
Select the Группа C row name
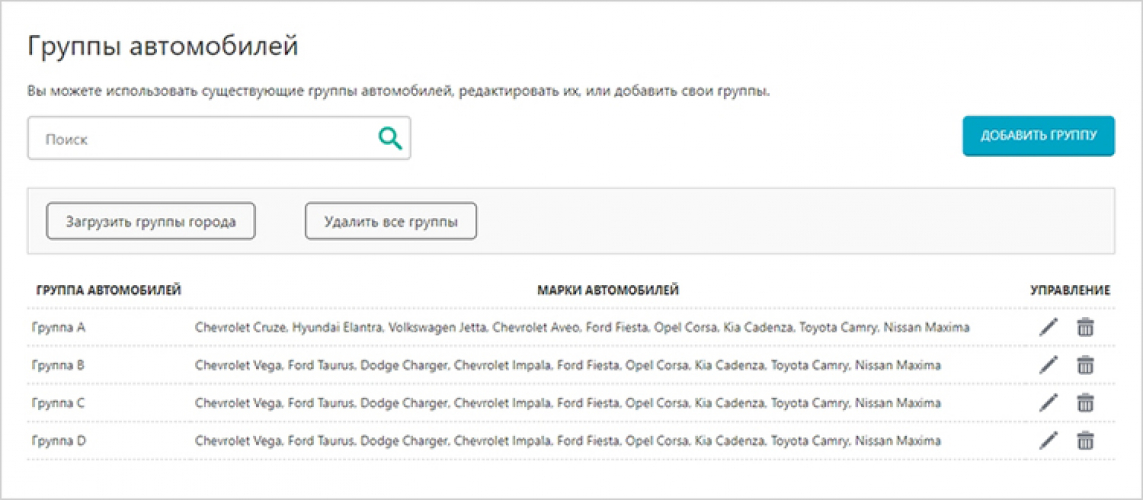point(59,403)
